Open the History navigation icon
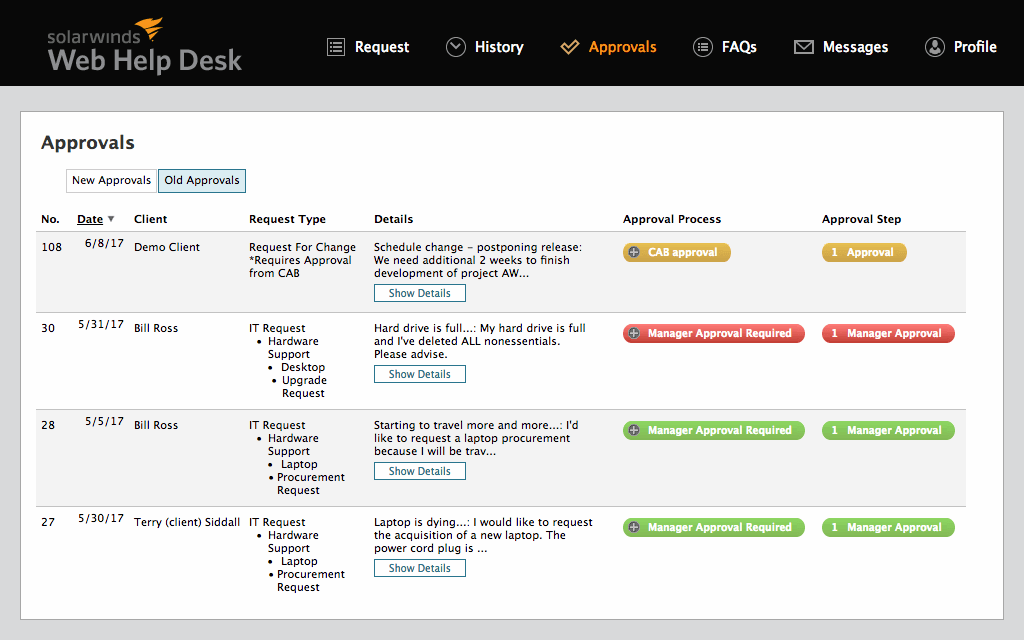 pyautogui.click(x=456, y=46)
